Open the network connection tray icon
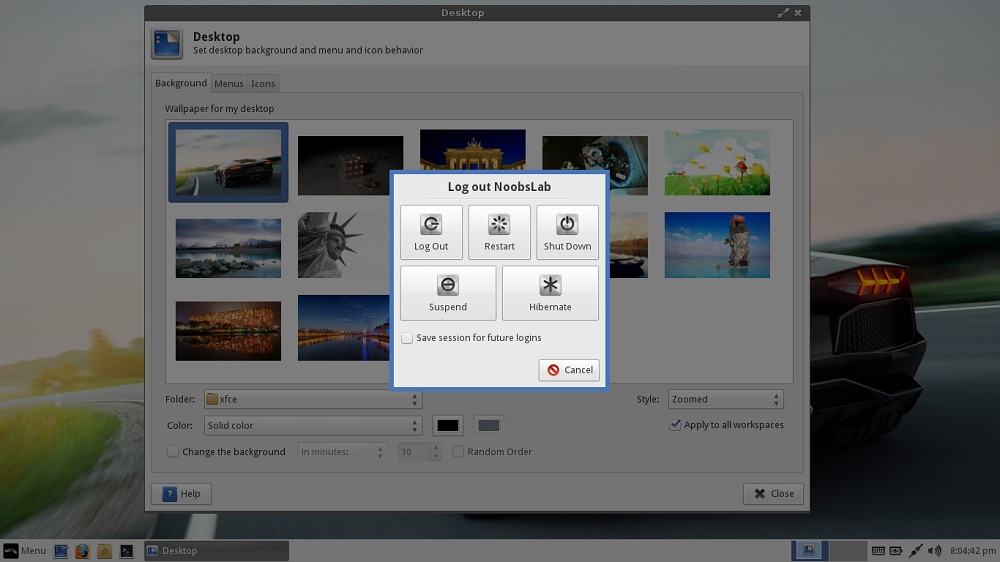The height and width of the screenshot is (562, 1000). (915, 551)
